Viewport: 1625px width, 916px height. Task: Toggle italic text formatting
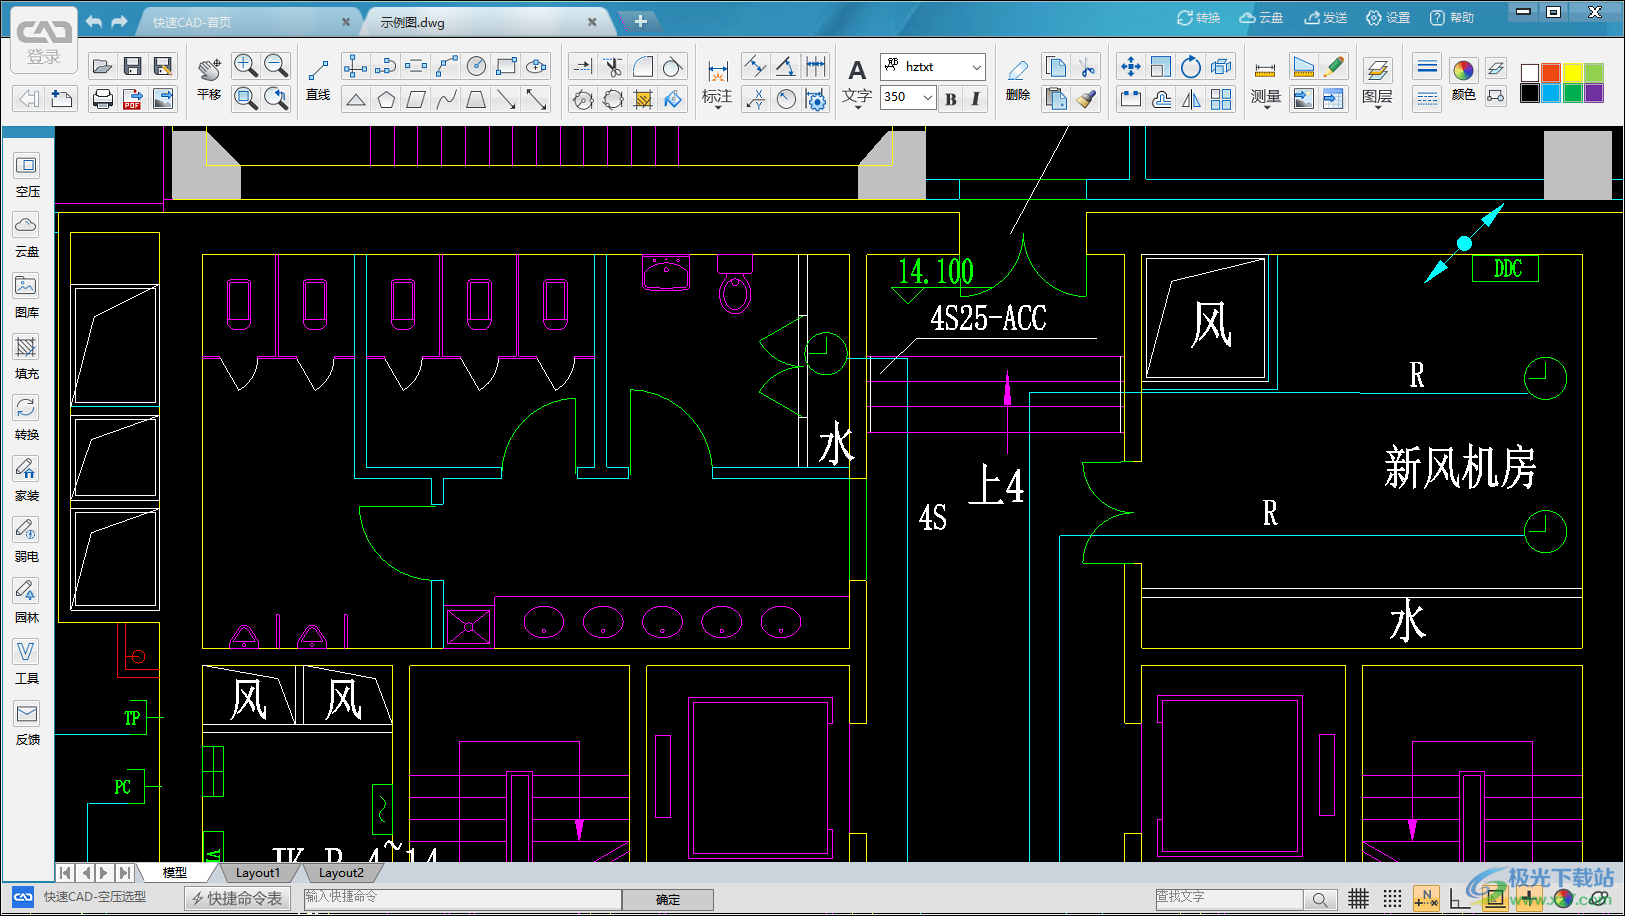coord(976,98)
